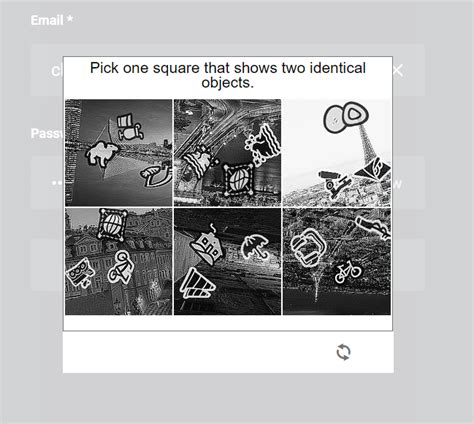This screenshot has width=474, height=424.
Task: Click the Password input field
Action: [228, 183]
